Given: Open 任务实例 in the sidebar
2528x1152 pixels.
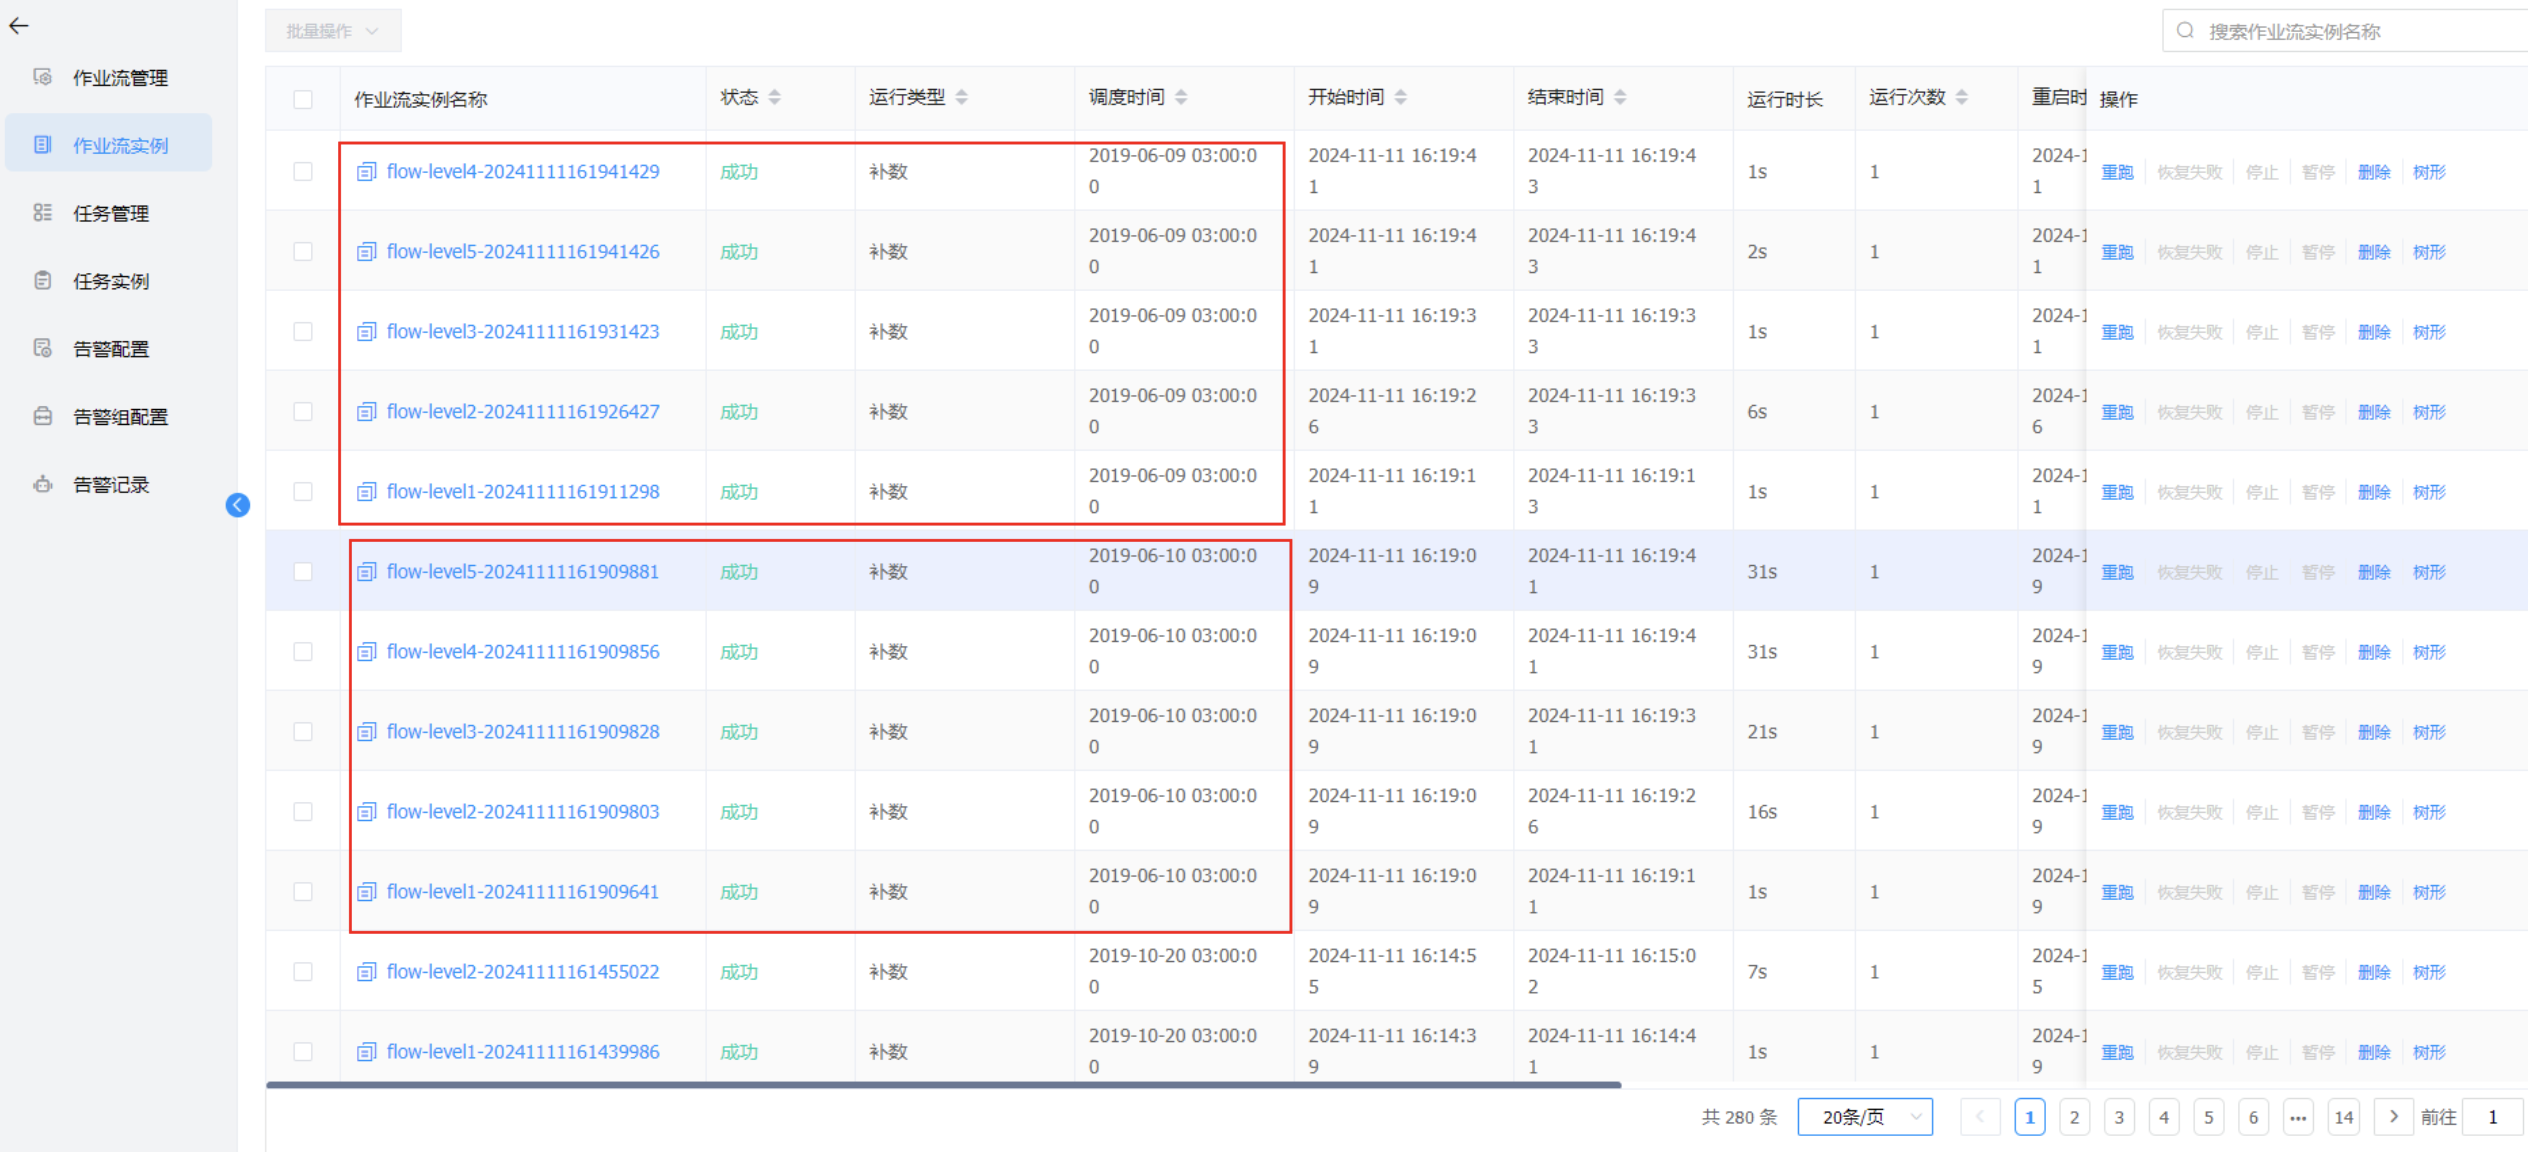Looking at the screenshot, I should pyautogui.click(x=111, y=281).
